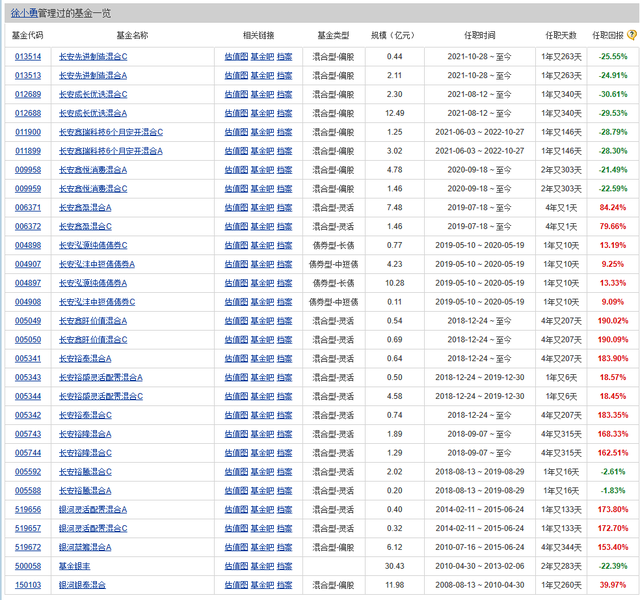
Task: Open 估值图 link in 005743 row
Action: tap(236, 434)
